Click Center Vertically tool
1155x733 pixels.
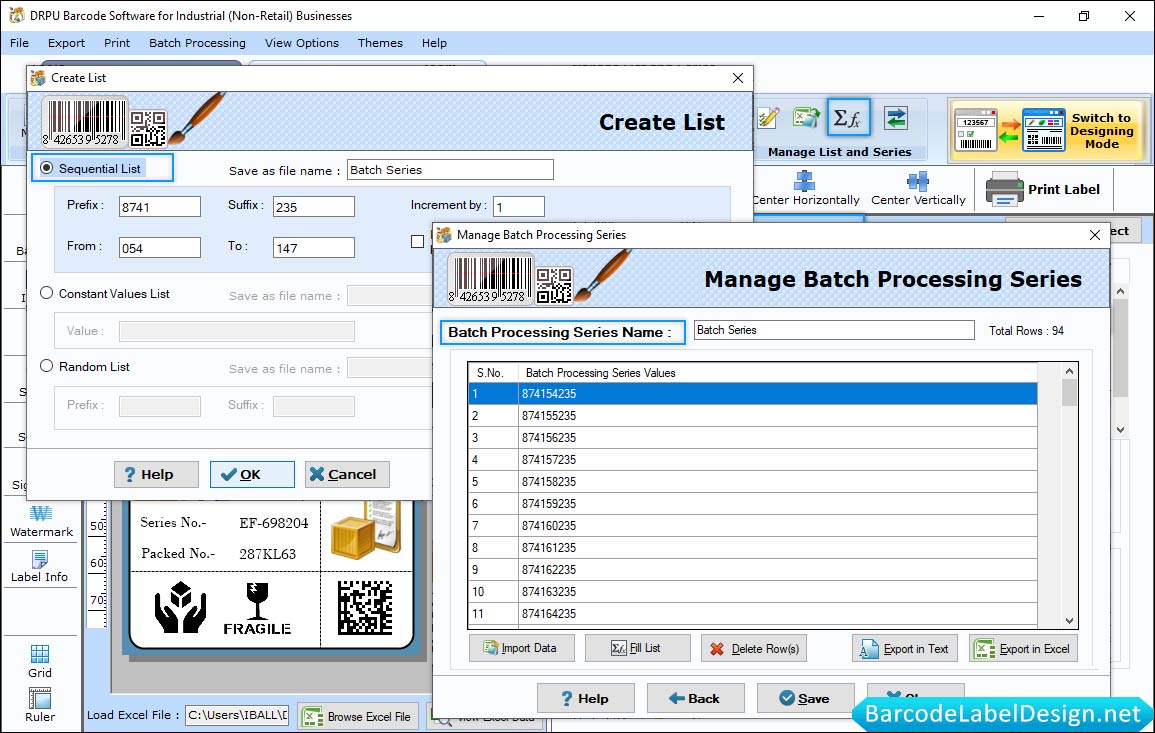(x=918, y=189)
